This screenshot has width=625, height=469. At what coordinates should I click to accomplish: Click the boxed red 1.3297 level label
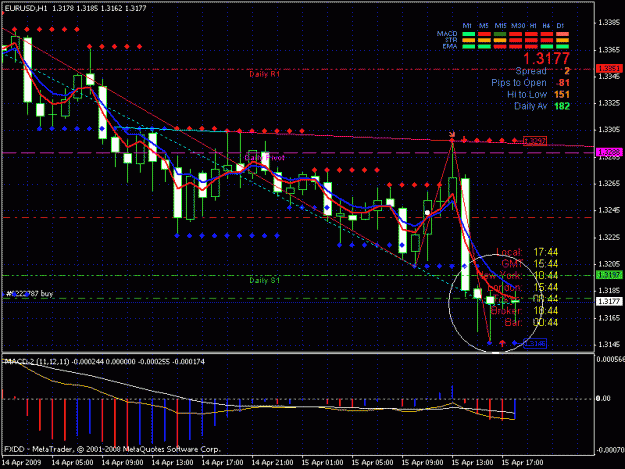pos(535,141)
